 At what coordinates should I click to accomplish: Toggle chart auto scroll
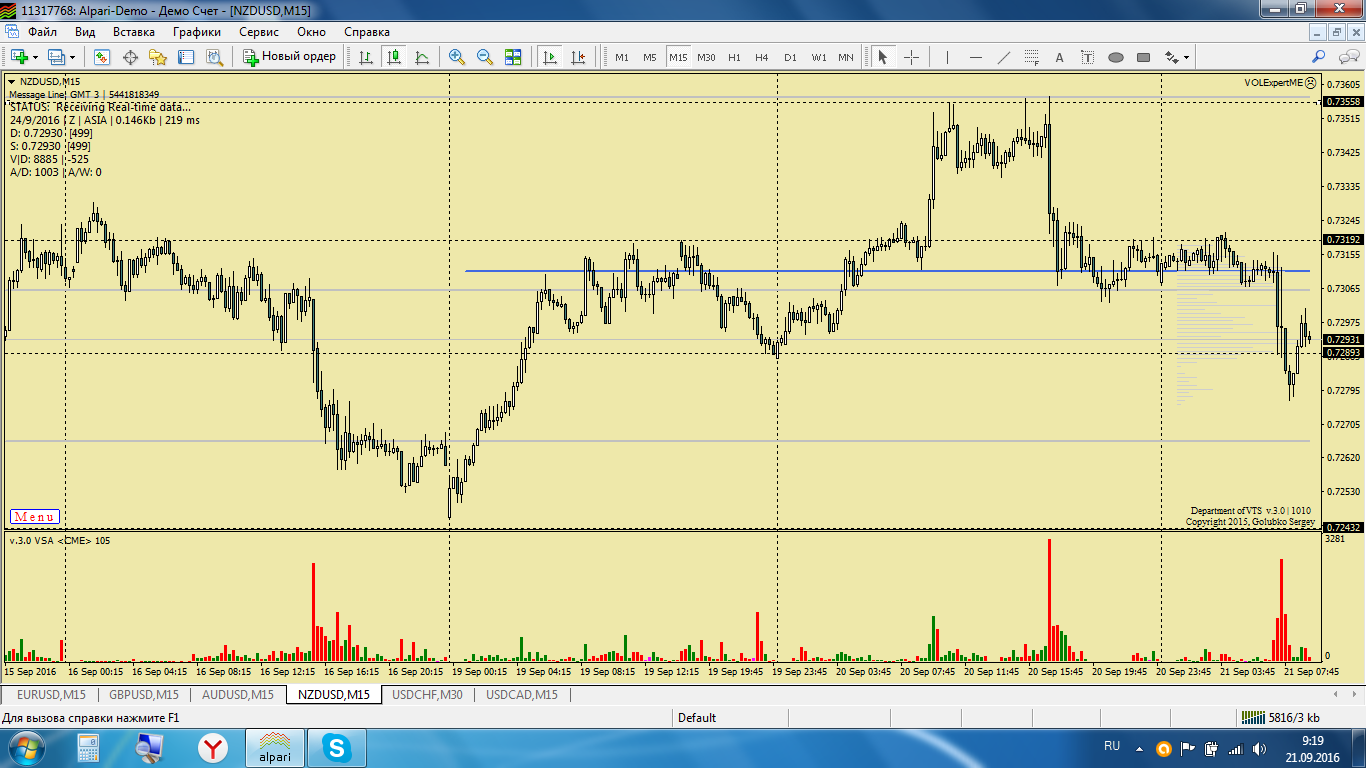550,57
